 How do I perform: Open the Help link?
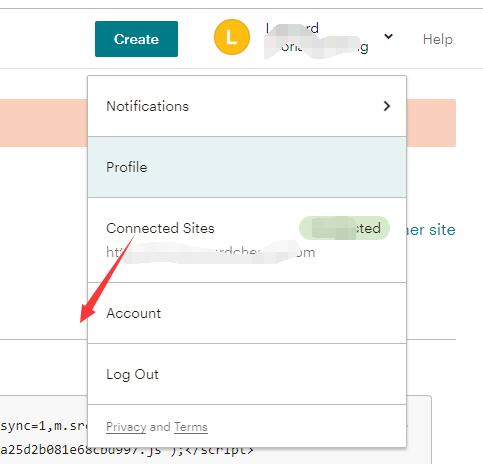coord(438,39)
